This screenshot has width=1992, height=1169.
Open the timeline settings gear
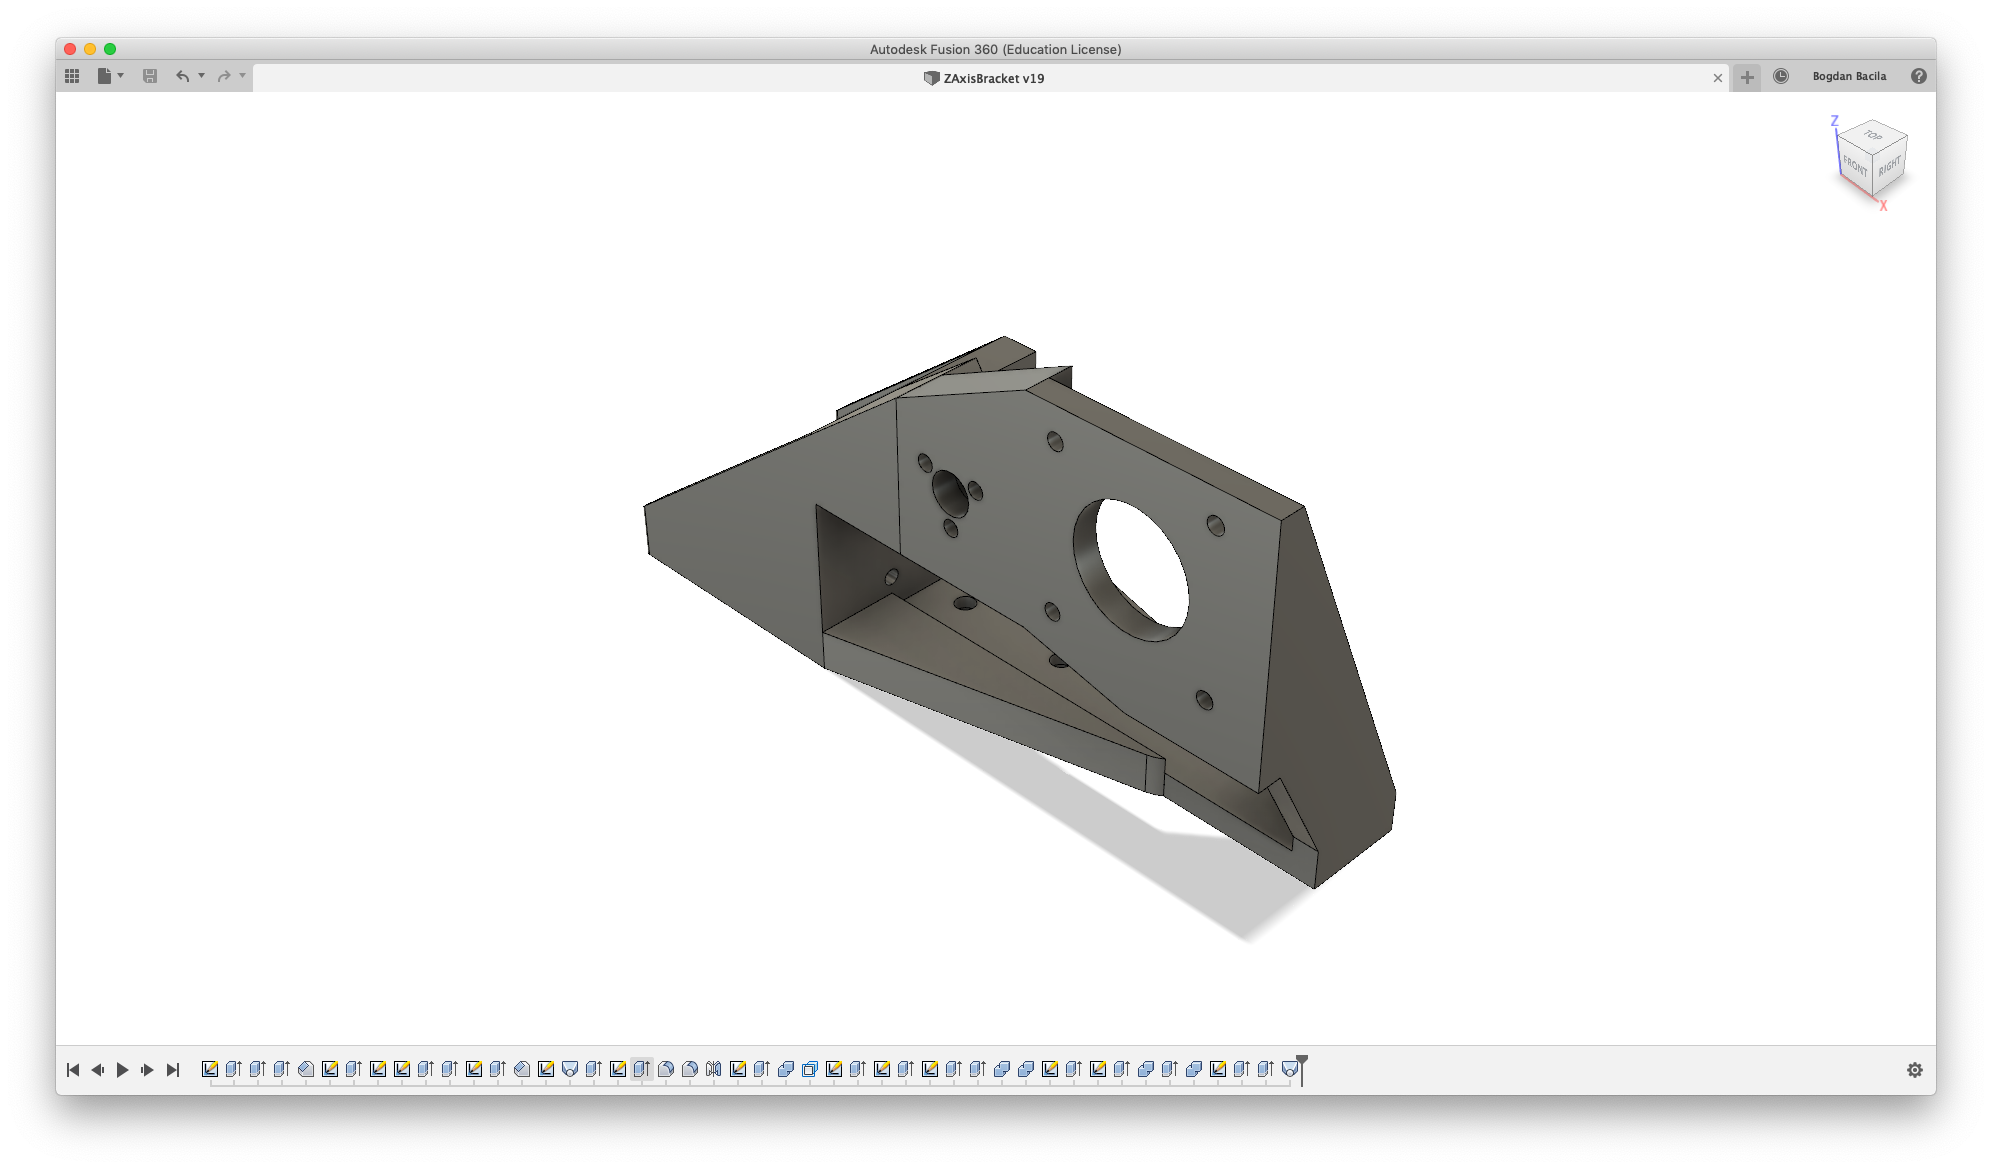pos(1914,1070)
